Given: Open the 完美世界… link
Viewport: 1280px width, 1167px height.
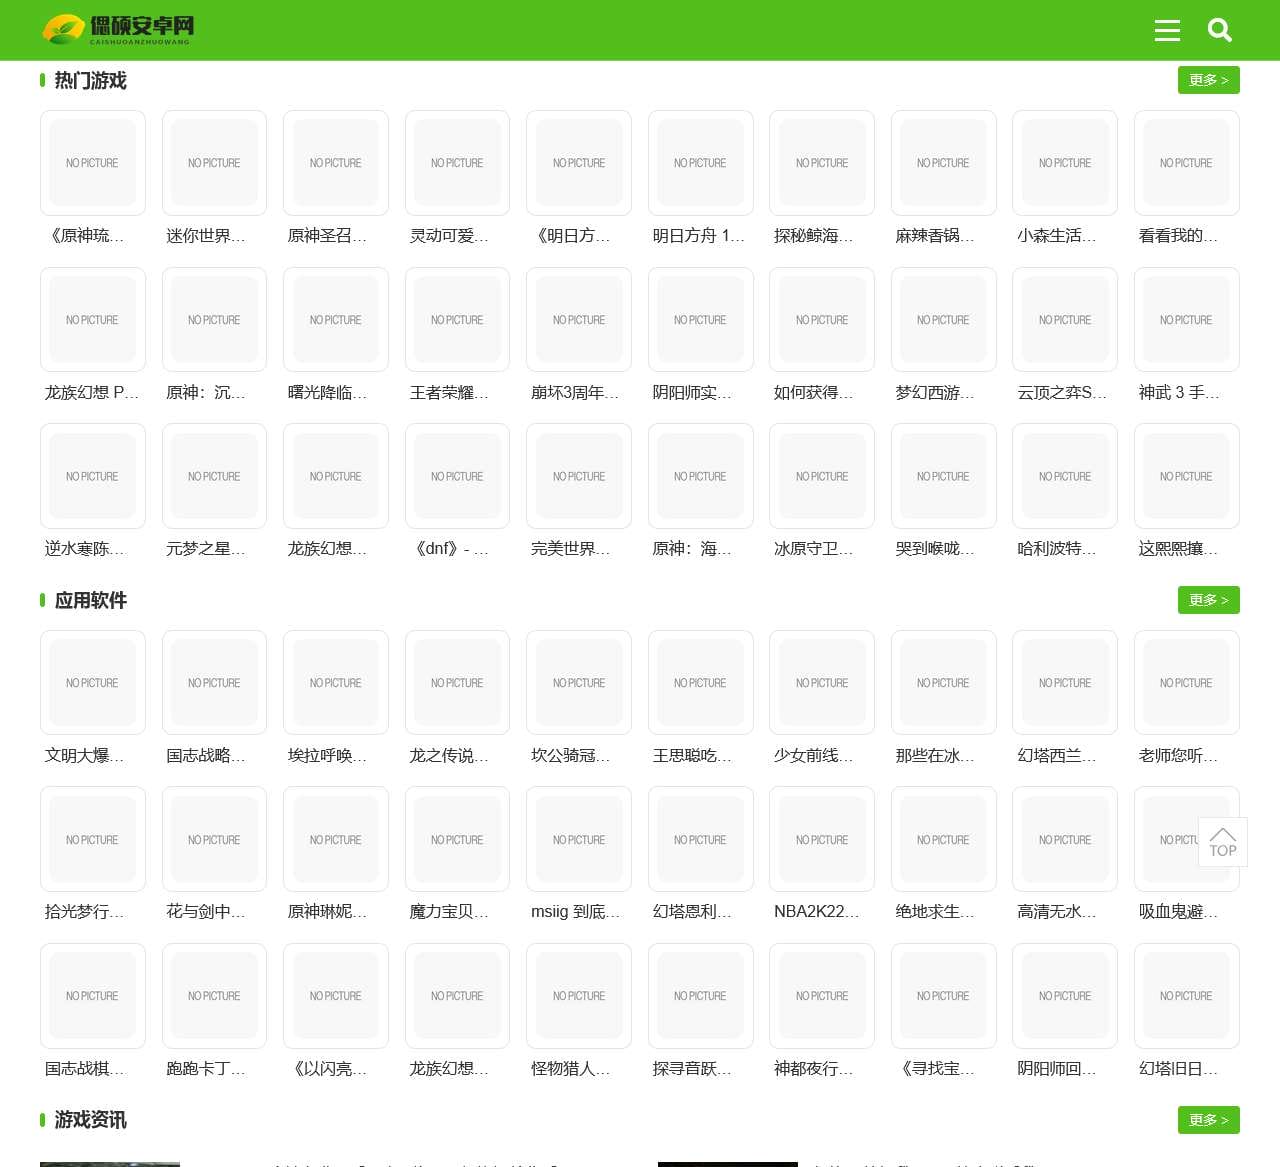Looking at the screenshot, I should pos(571,549).
